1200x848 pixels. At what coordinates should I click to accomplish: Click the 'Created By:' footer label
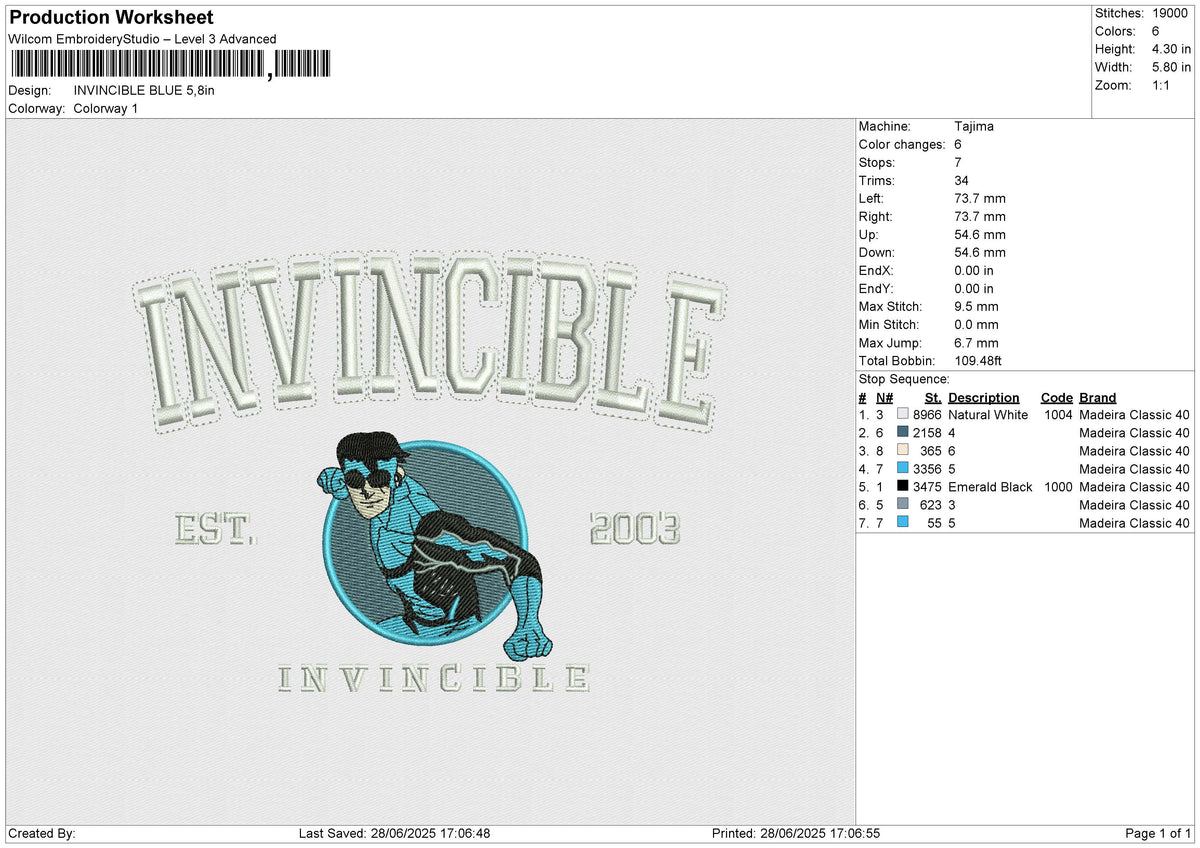(42, 833)
